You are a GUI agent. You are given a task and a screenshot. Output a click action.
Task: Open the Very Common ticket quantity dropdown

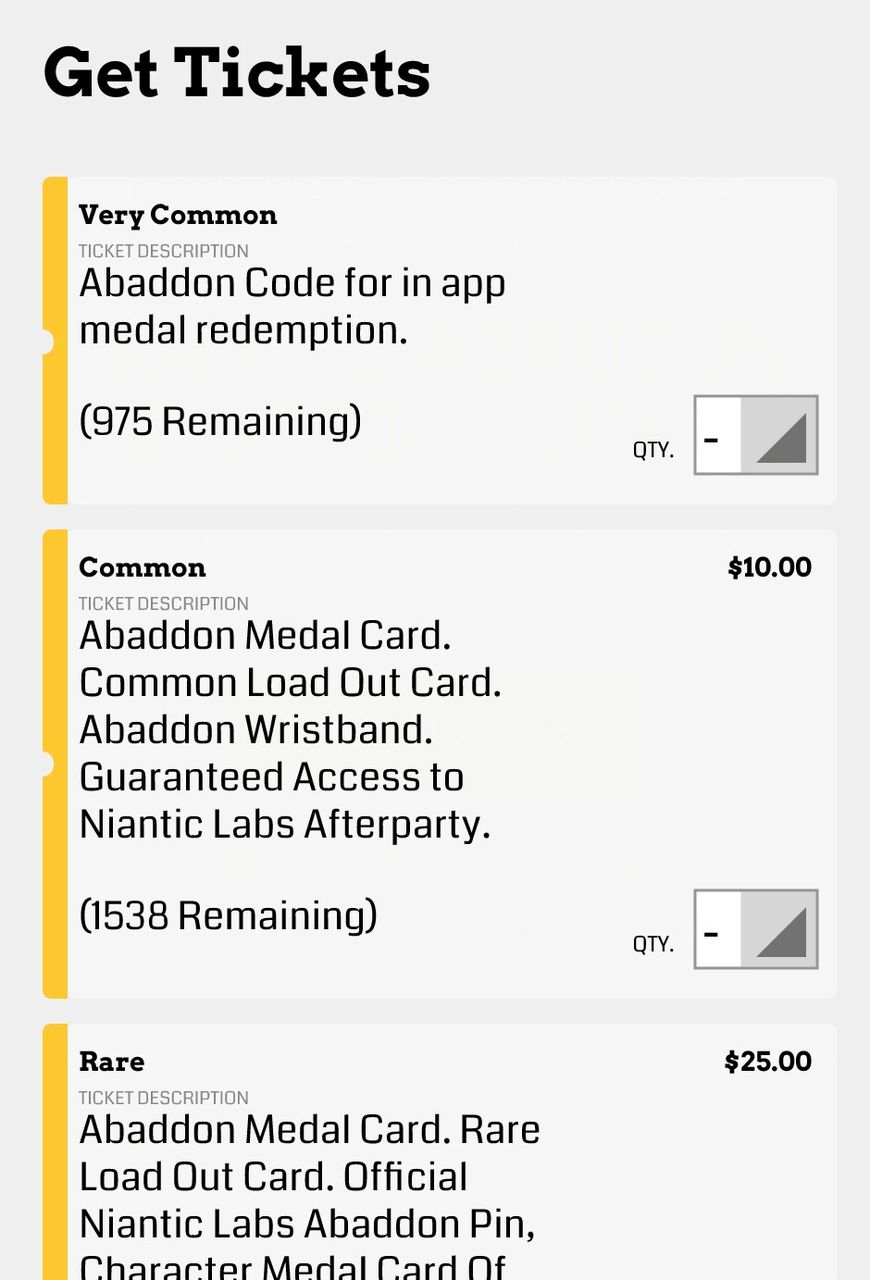tap(755, 435)
